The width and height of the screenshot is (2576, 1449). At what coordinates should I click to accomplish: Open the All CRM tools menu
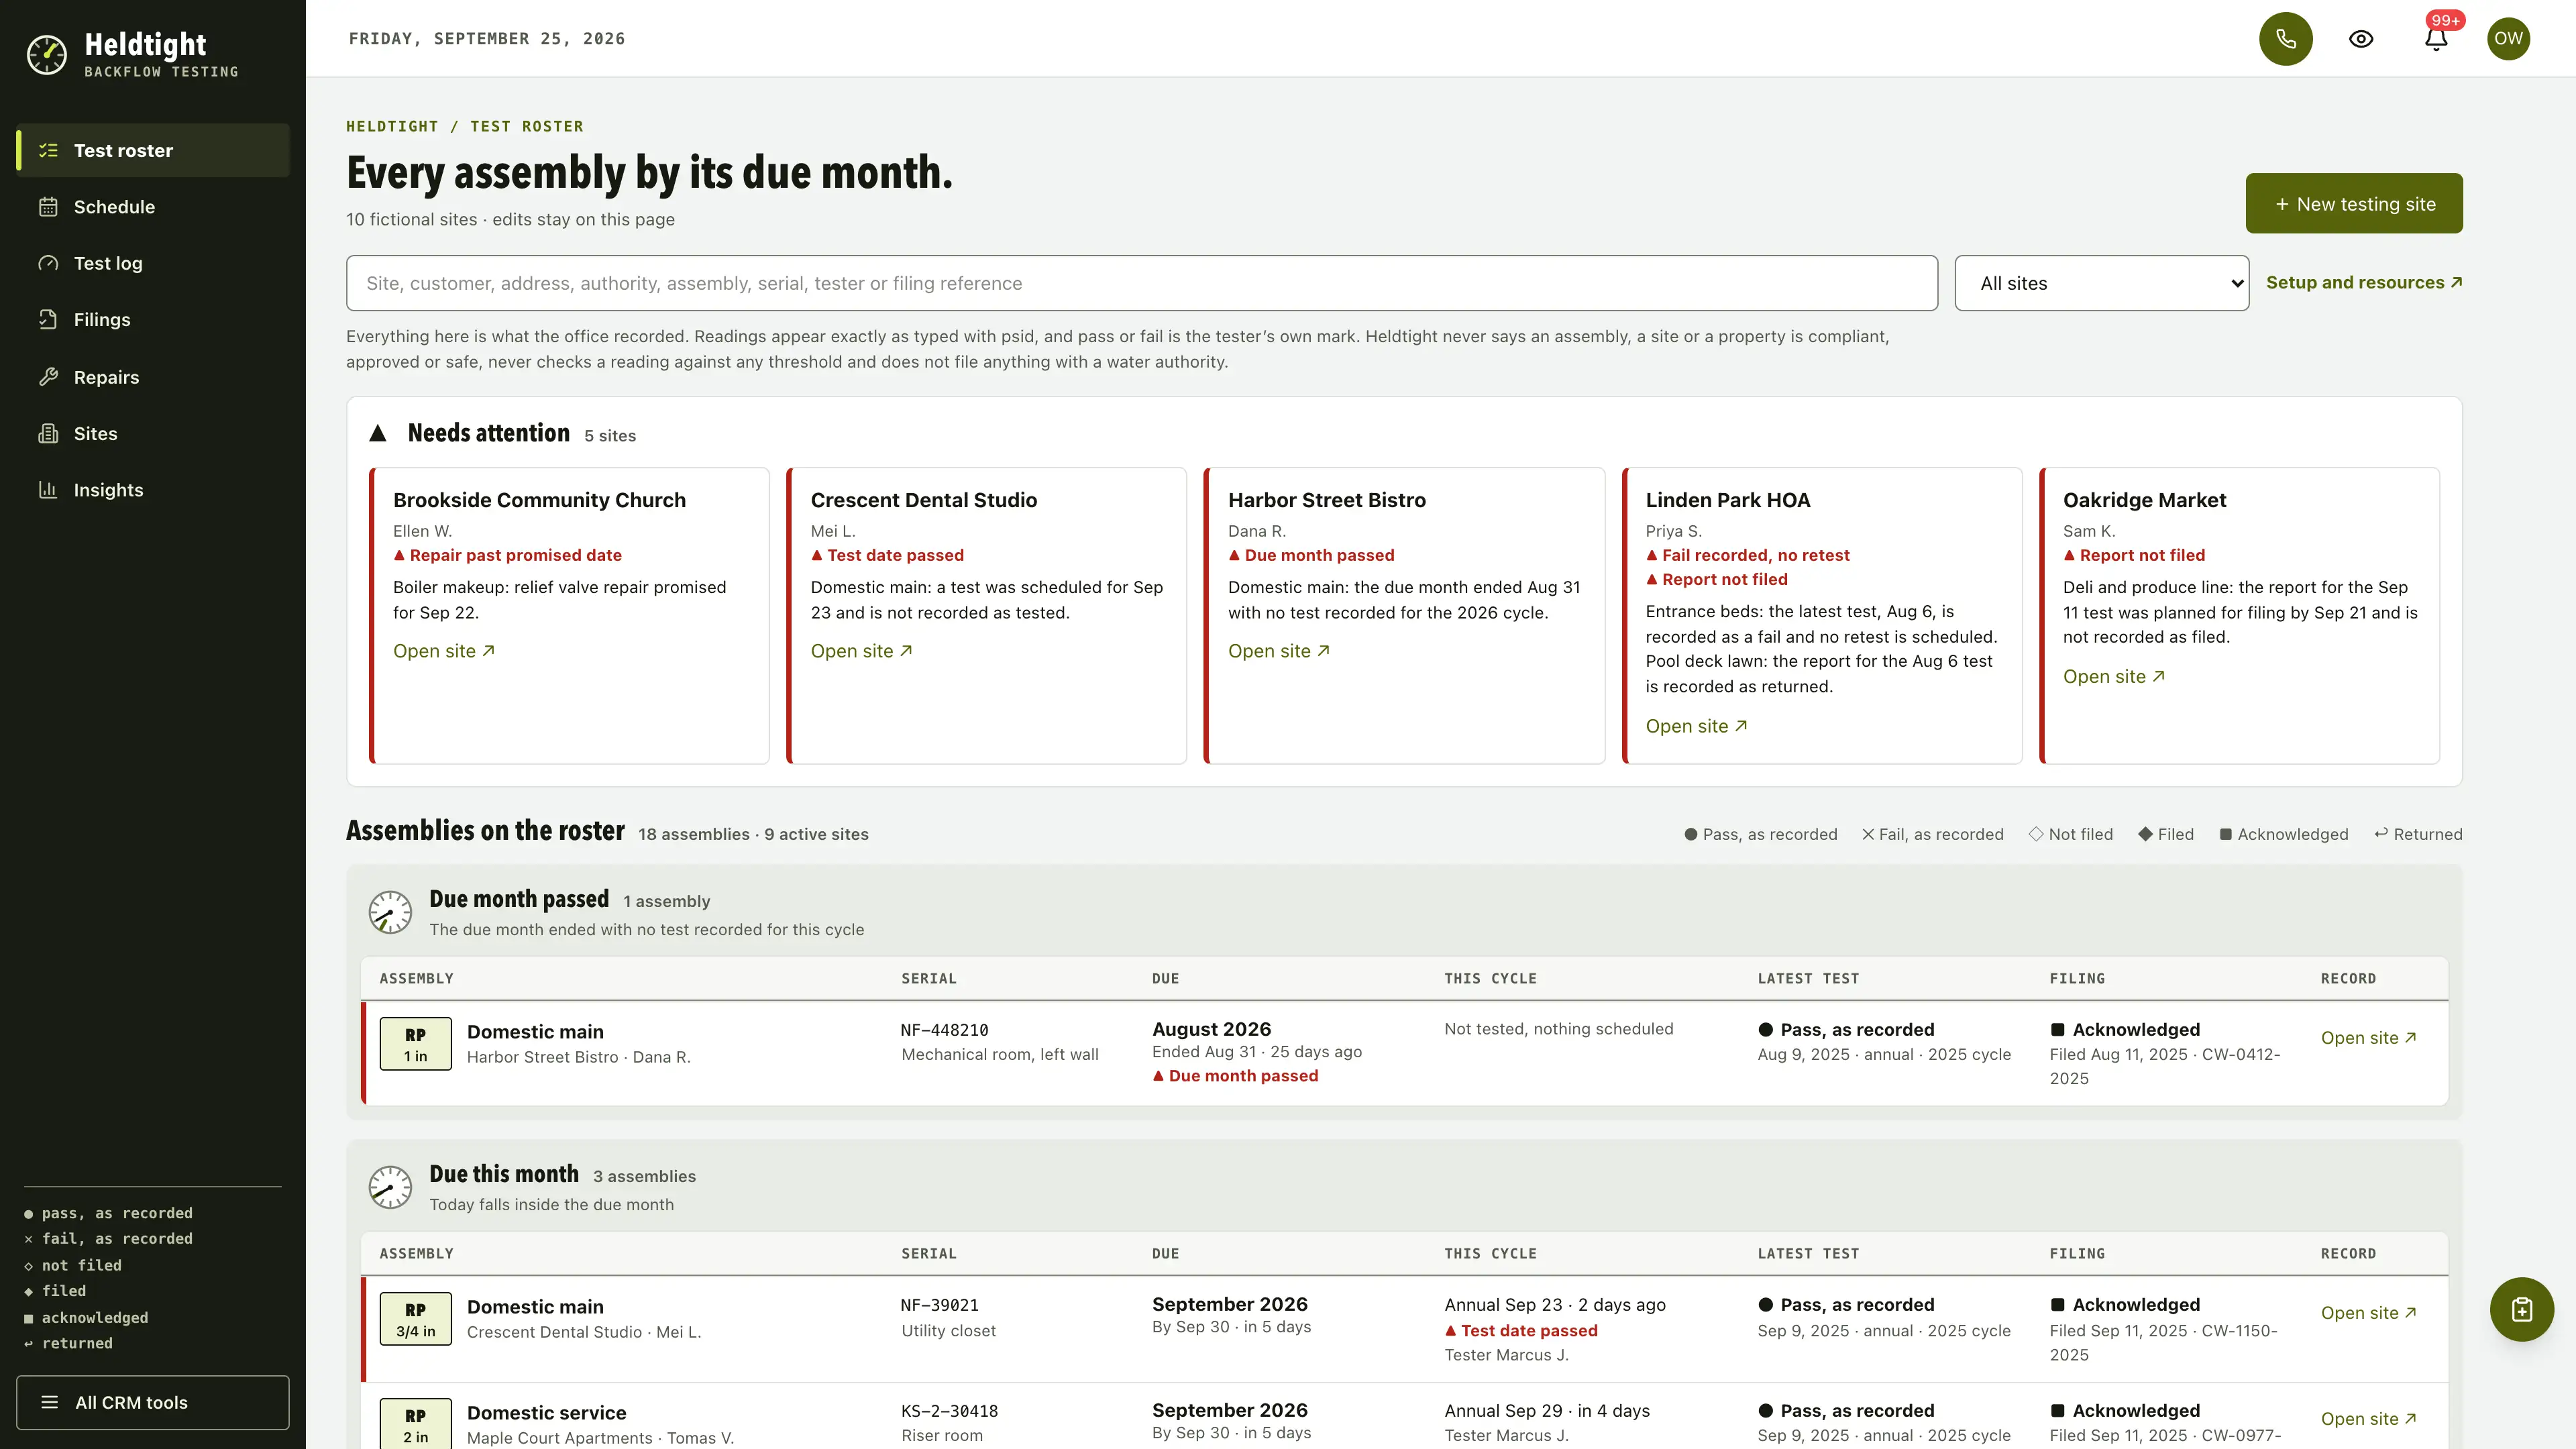152,1402
